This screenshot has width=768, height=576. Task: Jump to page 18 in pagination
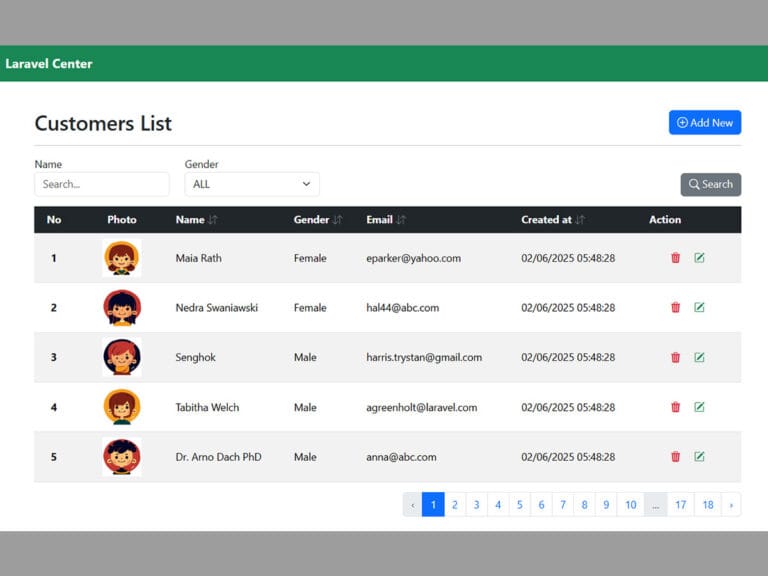(x=708, y=505)
